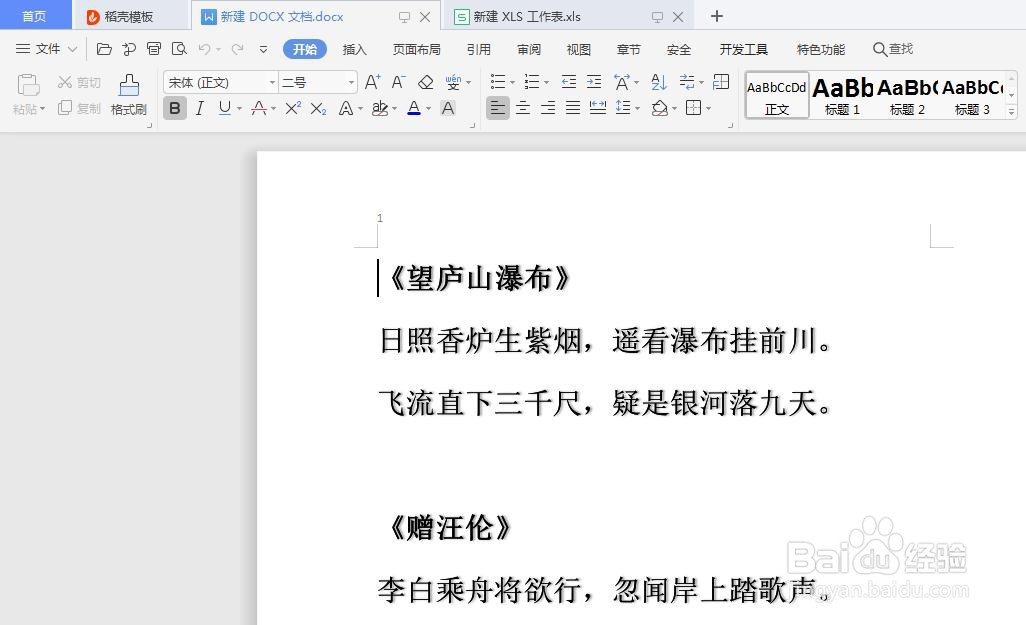Viewport: 1026px width, 625px height.
Task: Open the 页面布局 ribbon tab
Action: tap(416, 48)
